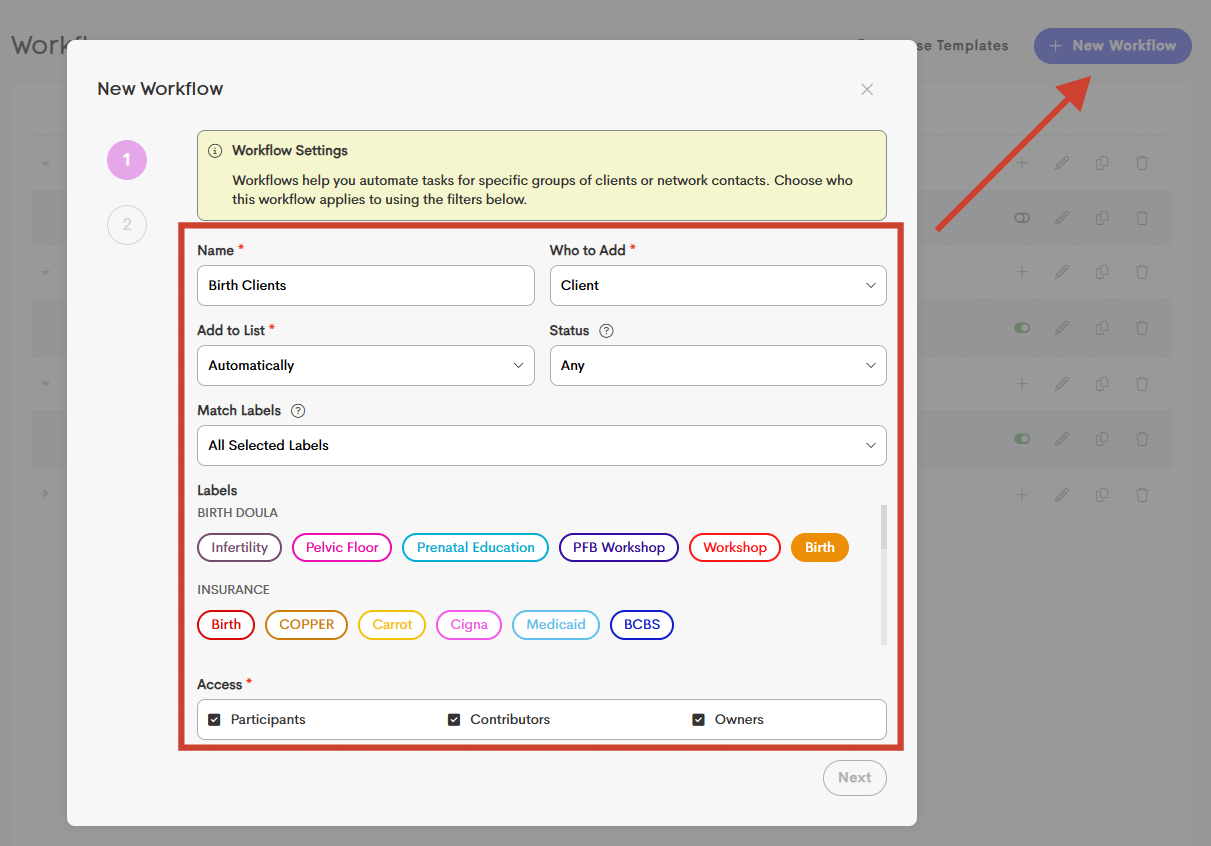Viewport: 1211px width, 846px height.
Task: Click the trash icon beside the upper green toggle
Action: coord(1142,328)
